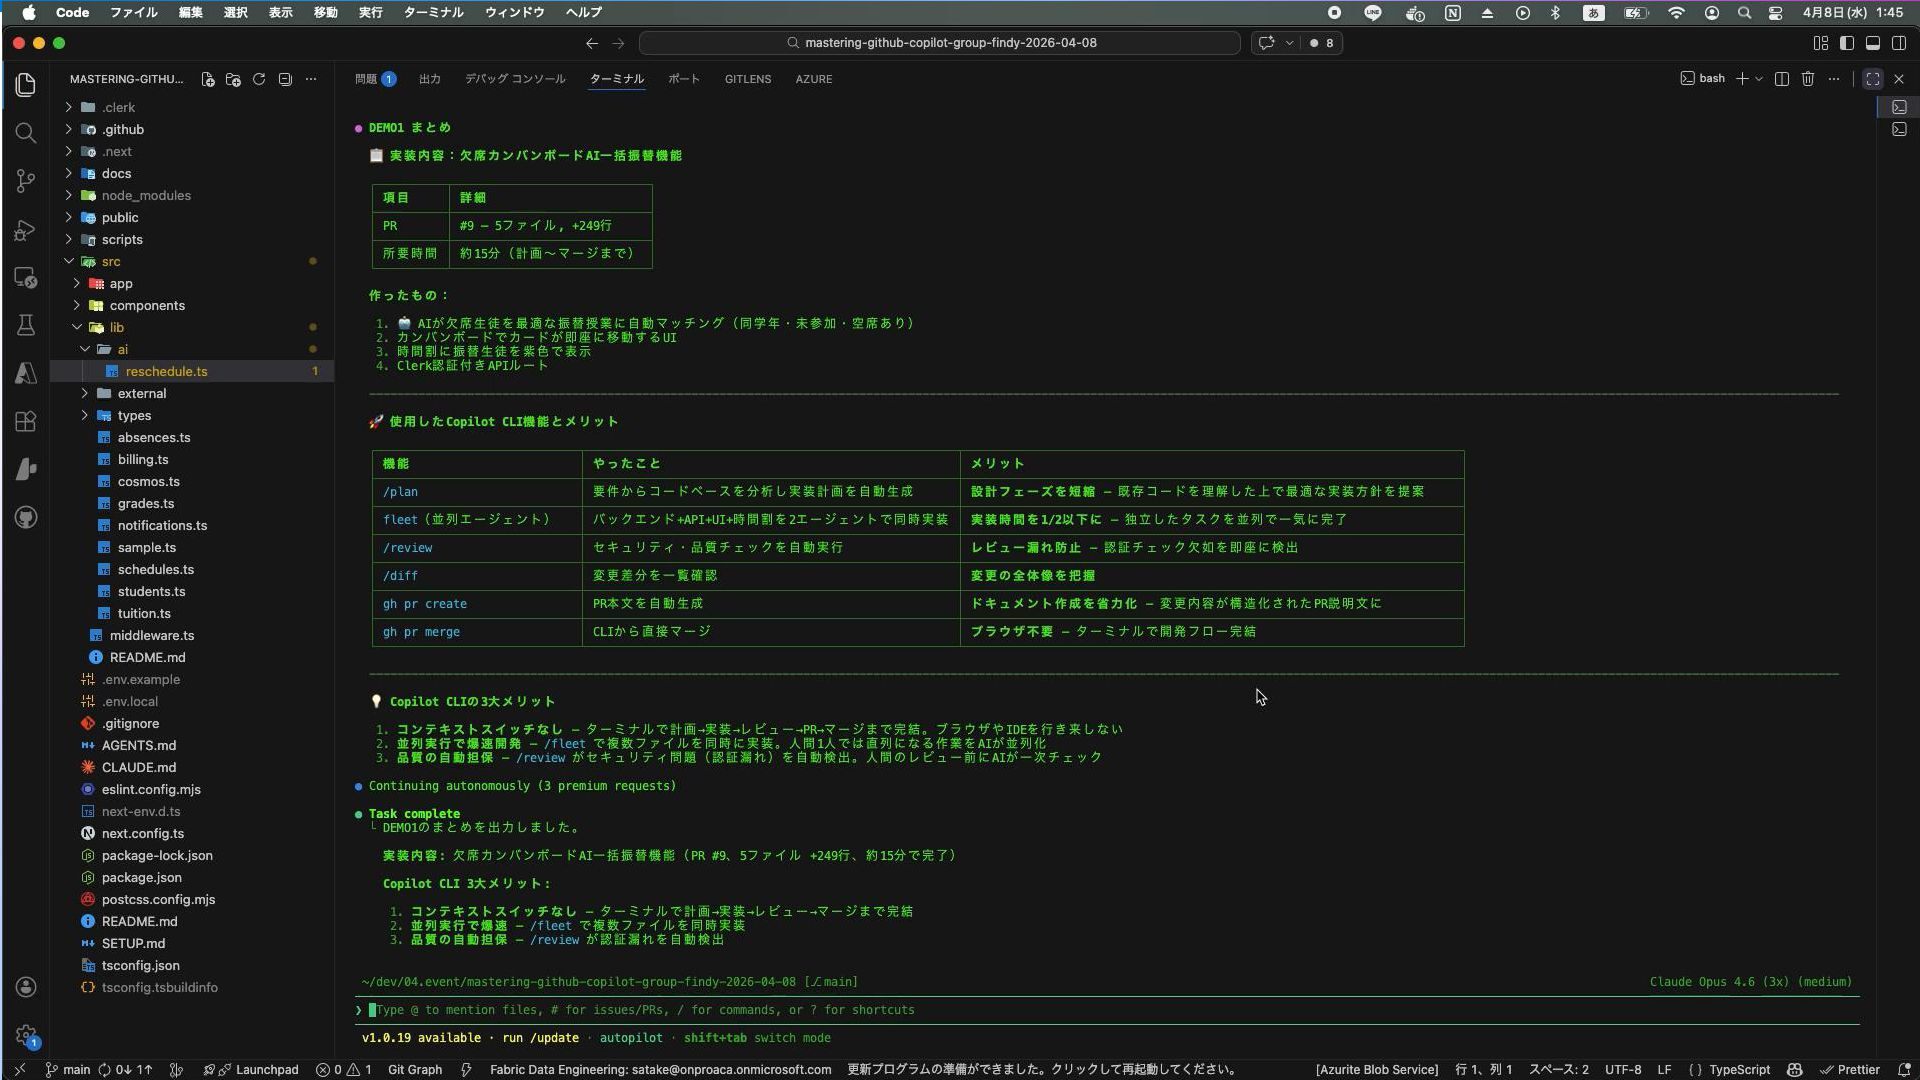The width and height of the screenshot is (1920, 1080).
Task: Toggle maximized panel size button
Action: coord(1873,79)
